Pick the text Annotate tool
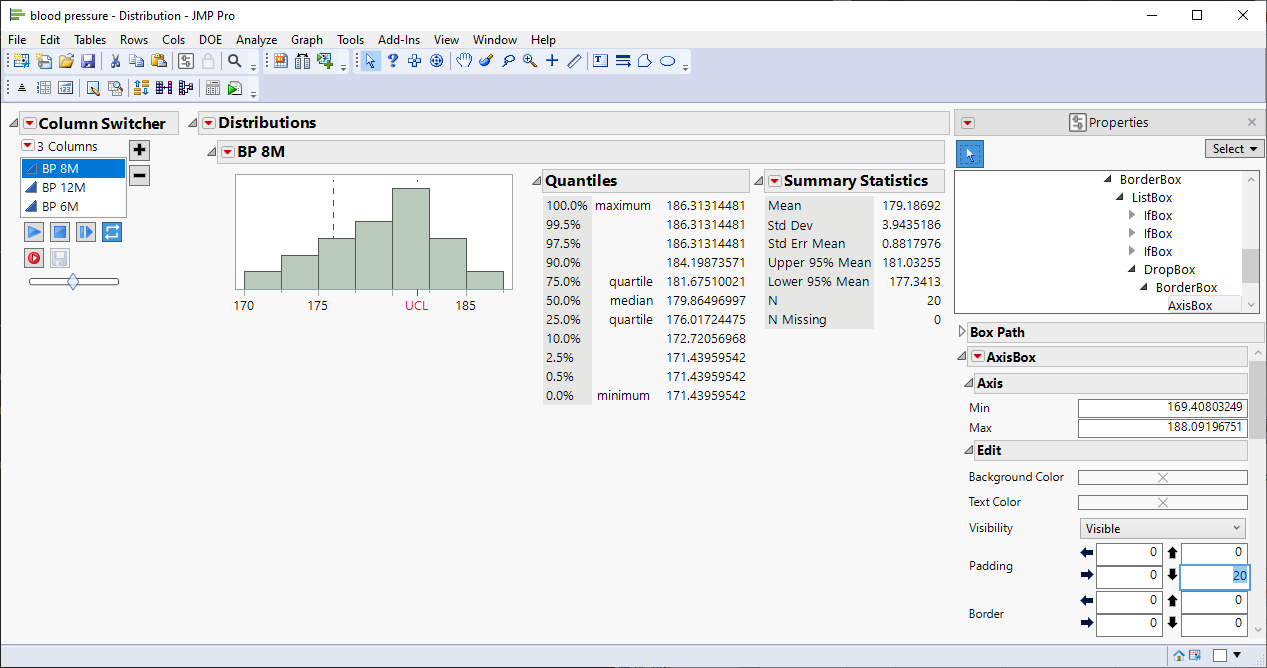Image resolution: width=1267 pixels, height=668 pixels. coord(600,61)
